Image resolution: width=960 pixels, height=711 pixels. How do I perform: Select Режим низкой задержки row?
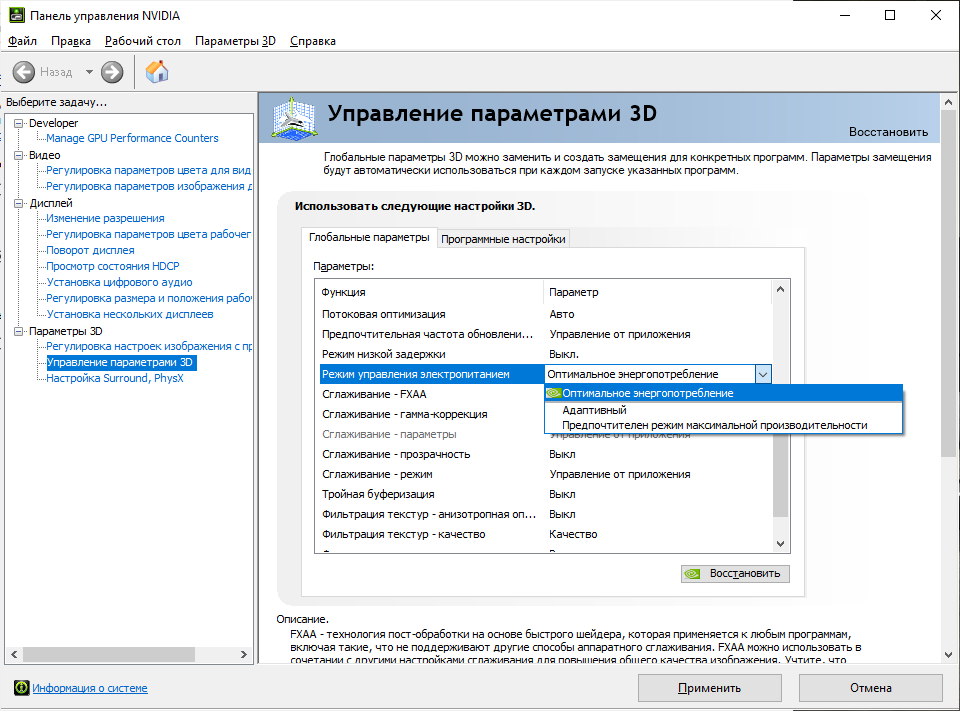pos(545,355)
